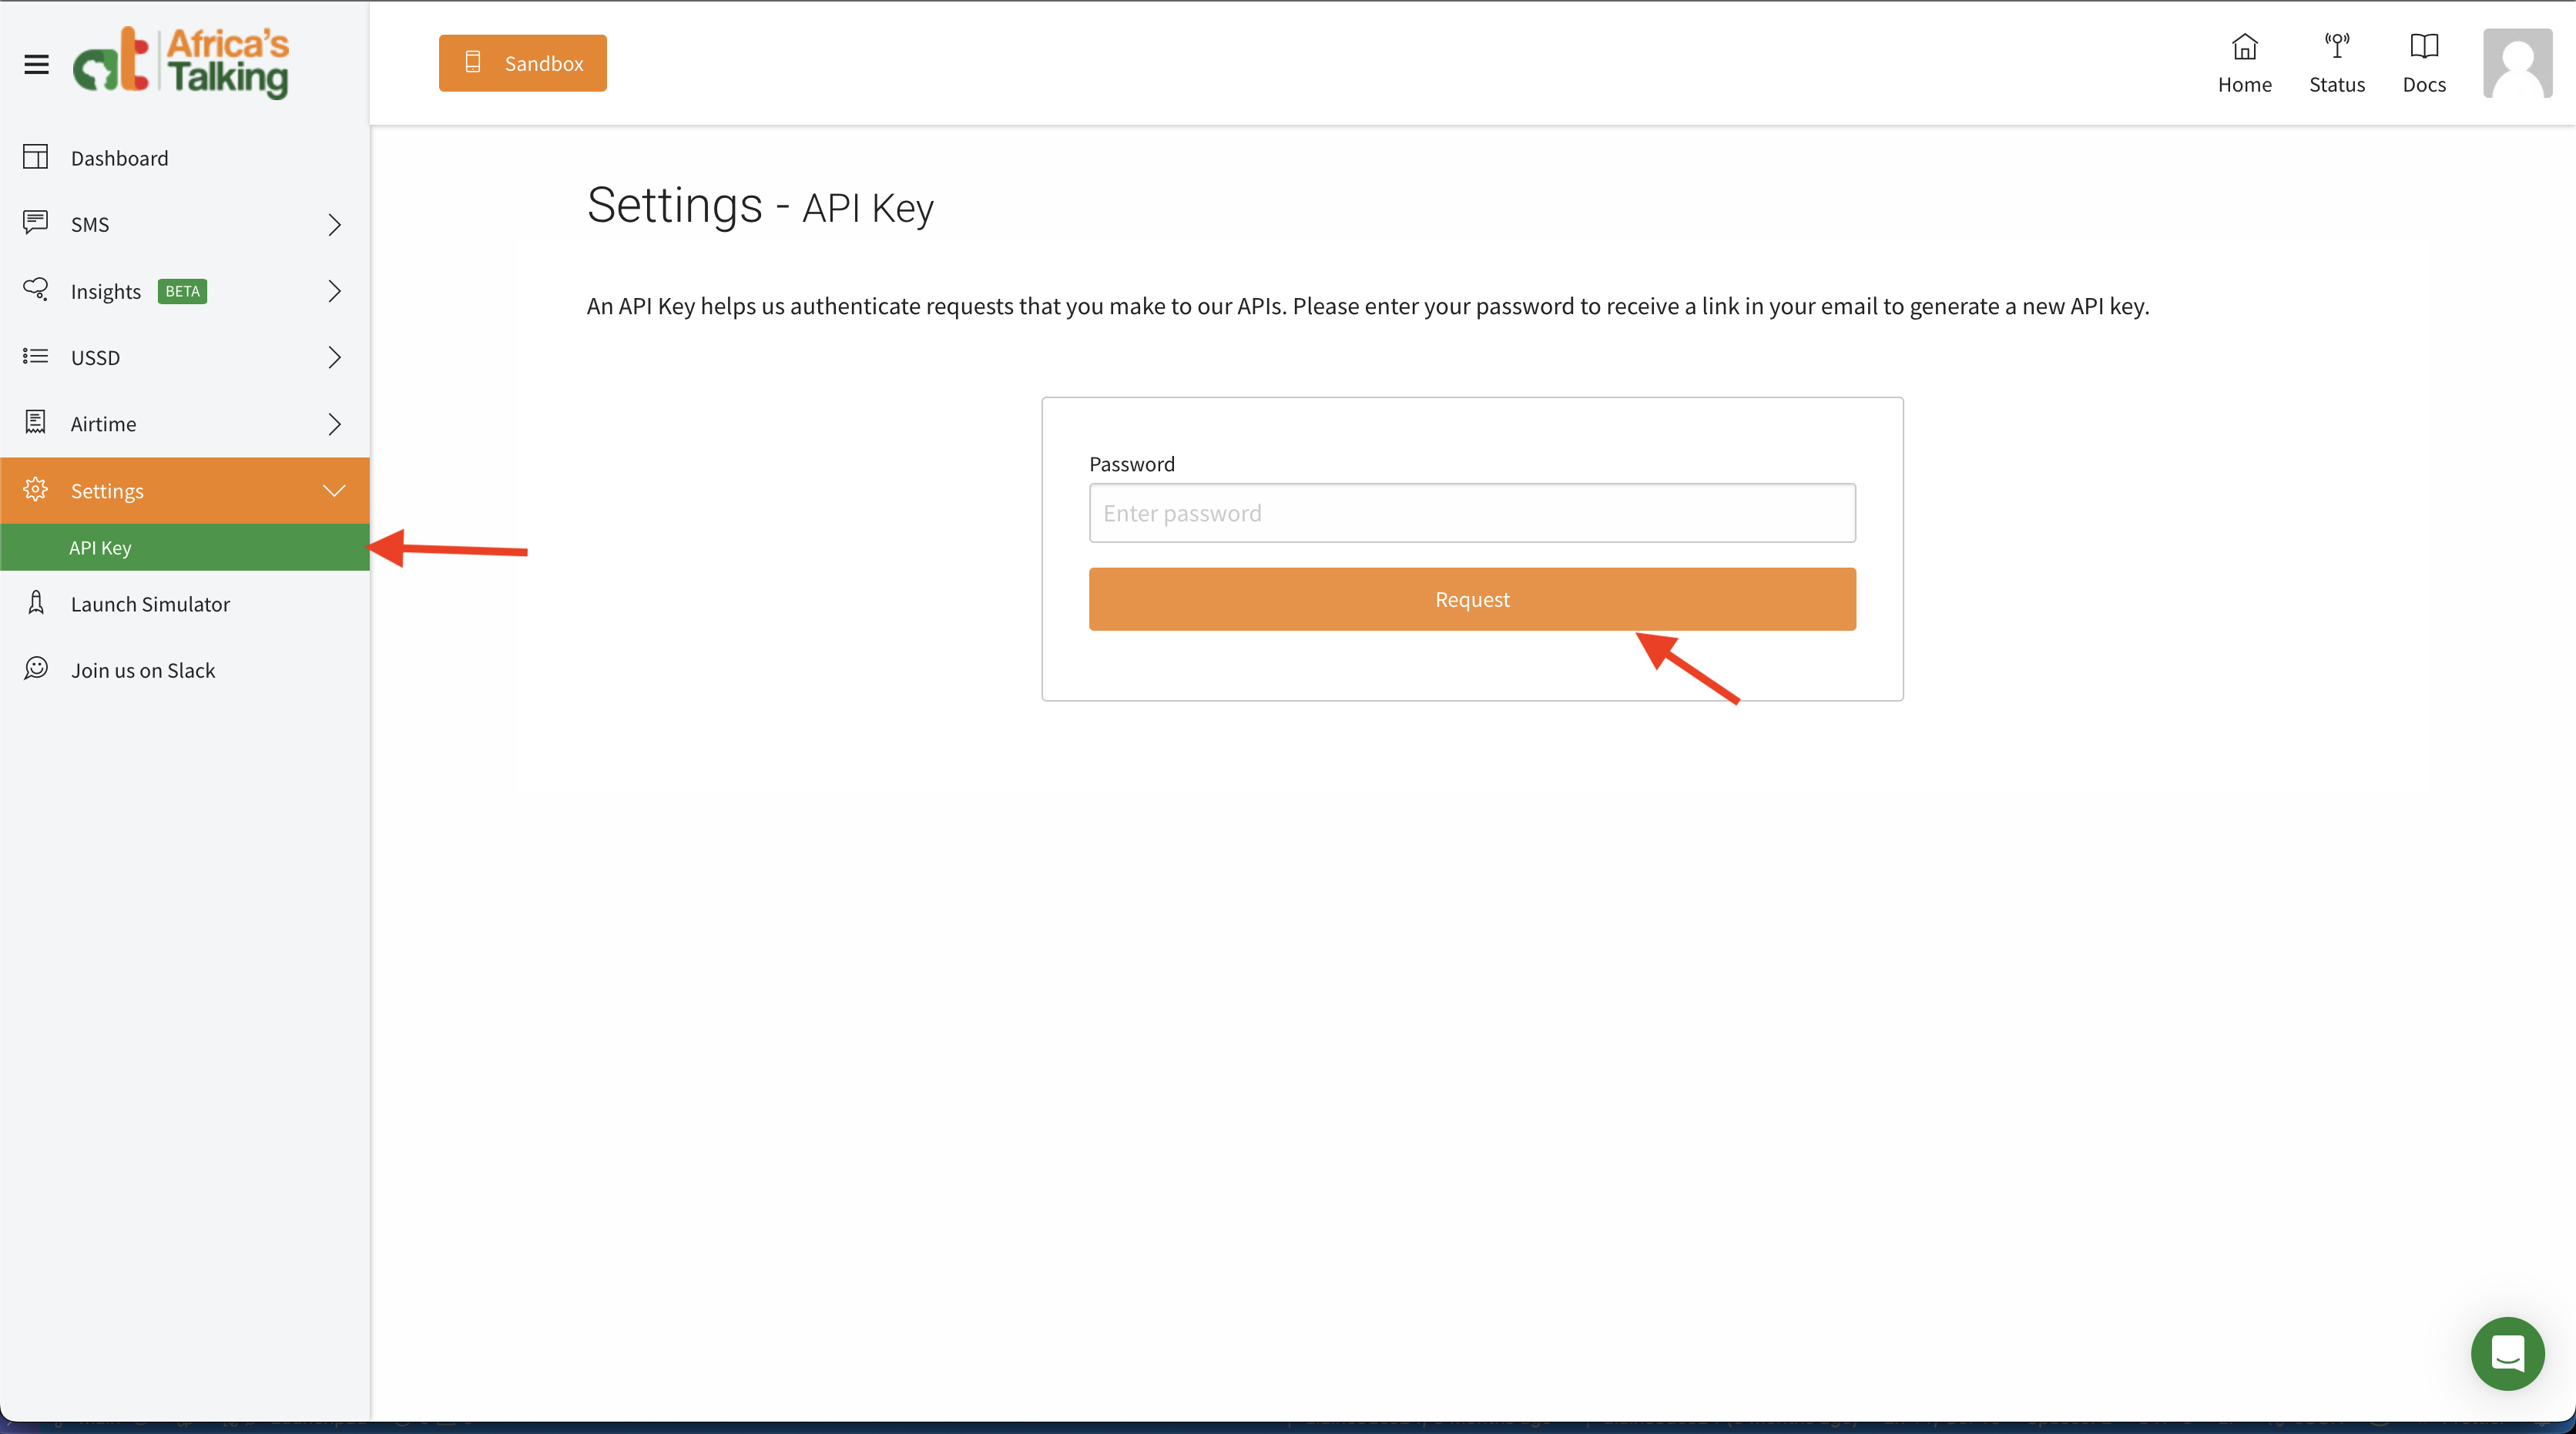Open the Status antenna icon
Image resolution: width=2576 pixels, height=1434 pixels.
[2337, 46]
